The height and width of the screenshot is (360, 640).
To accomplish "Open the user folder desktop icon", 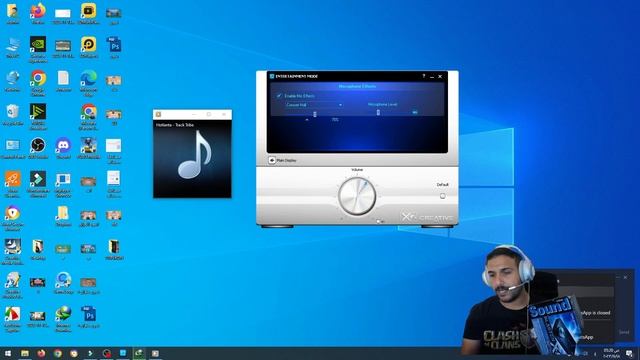I will point(12,13).
